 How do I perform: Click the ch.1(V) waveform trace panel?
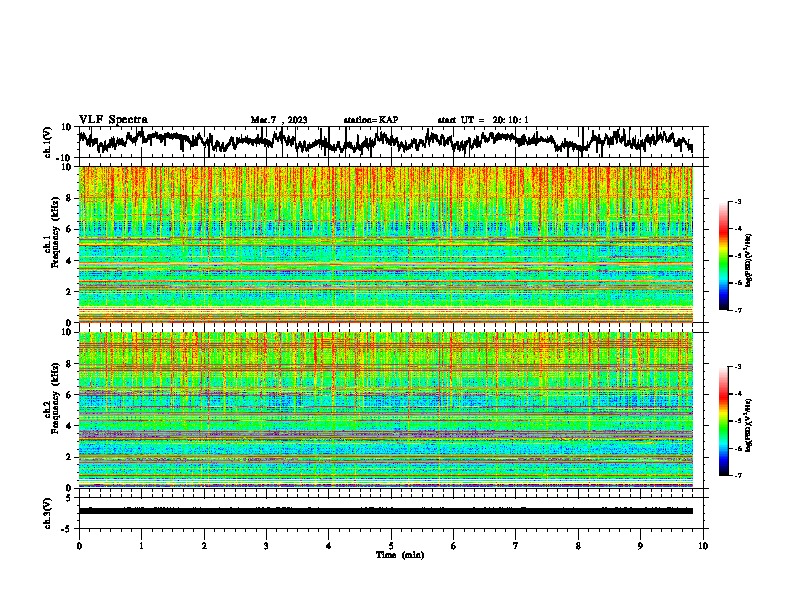391,142
